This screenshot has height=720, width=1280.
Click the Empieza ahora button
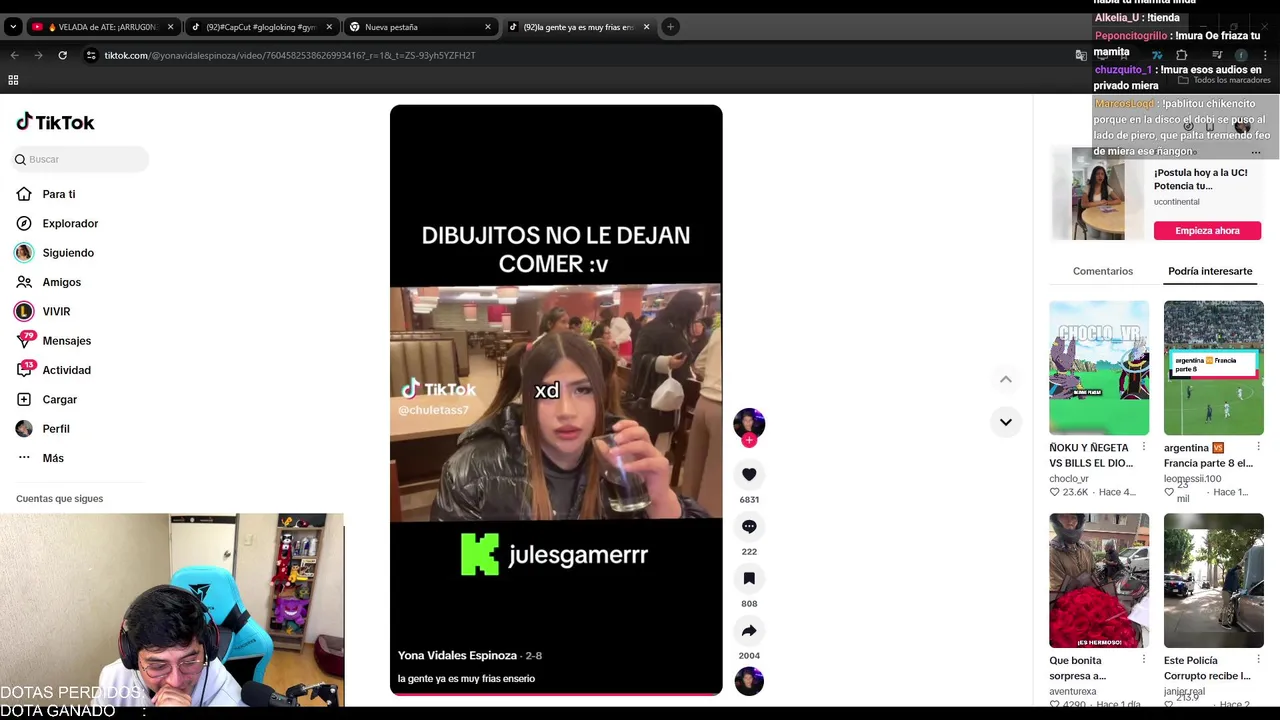(x=1207, y=231)
